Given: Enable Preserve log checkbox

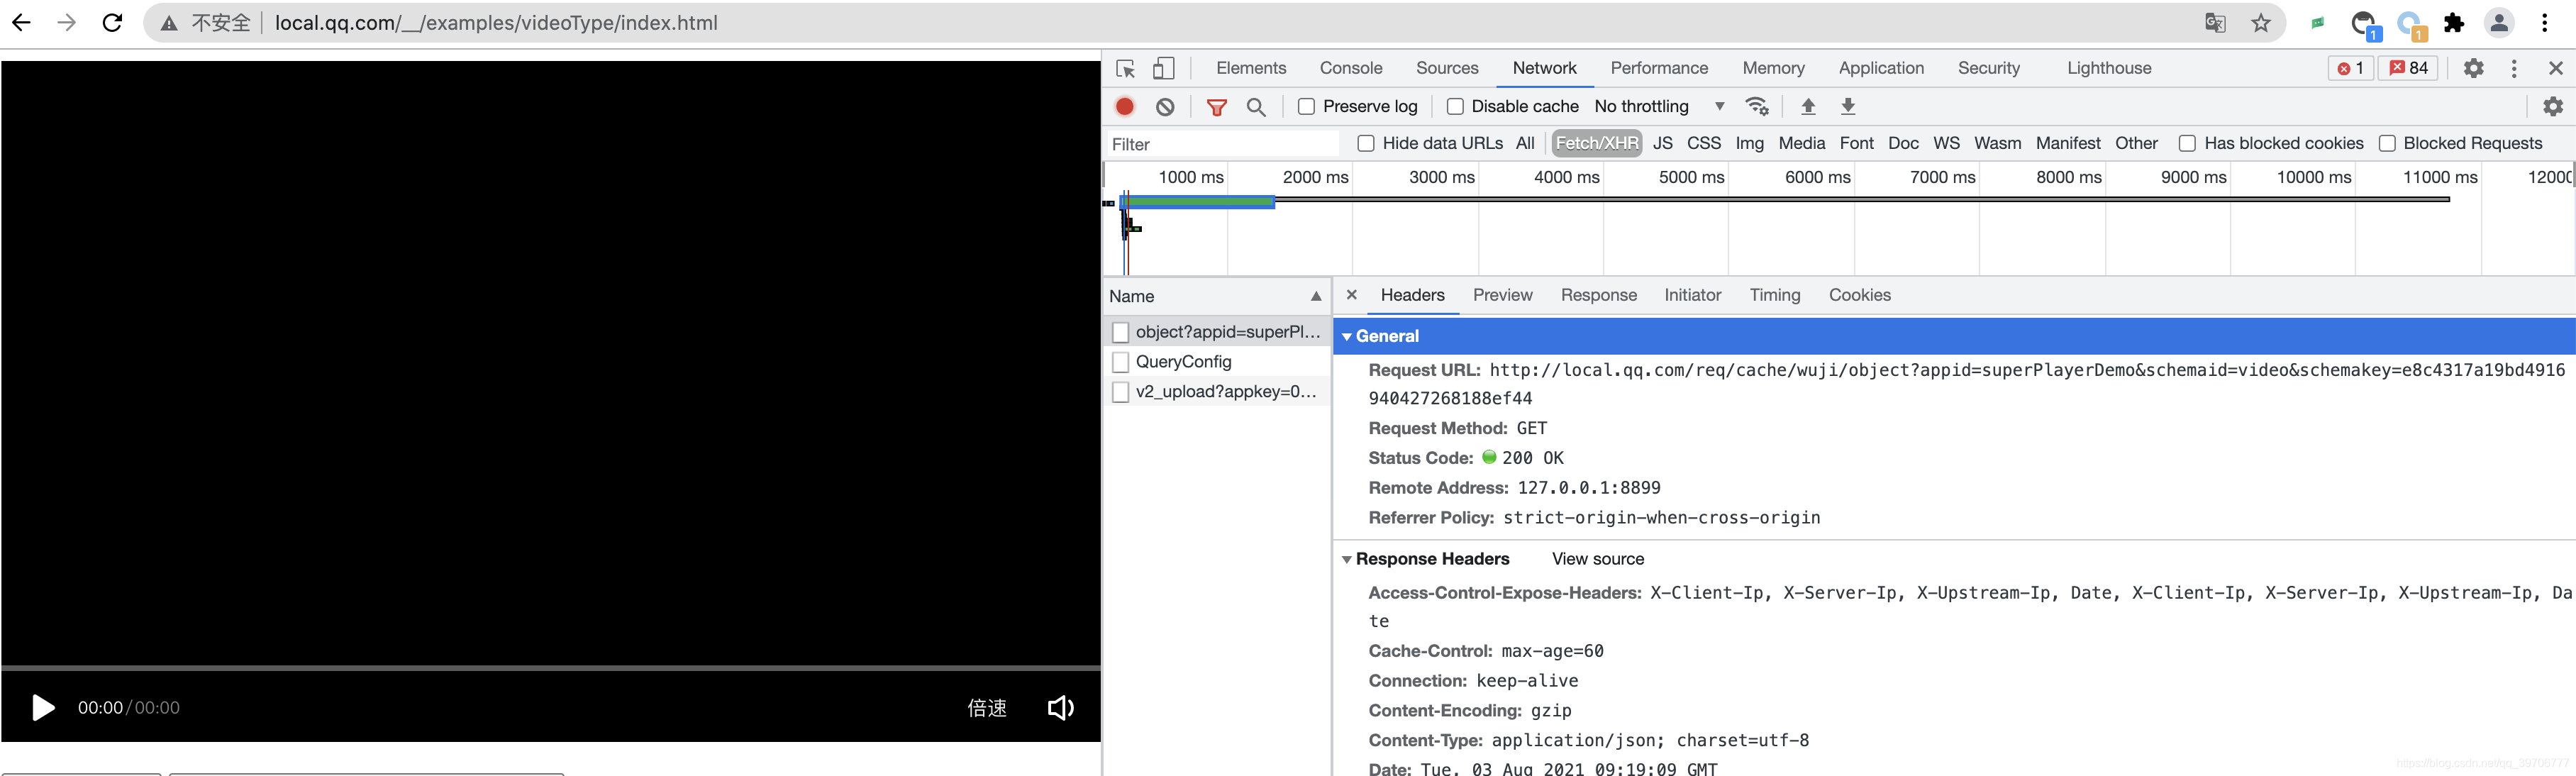Looking at the screenshot, I should tap(1306, 106).
